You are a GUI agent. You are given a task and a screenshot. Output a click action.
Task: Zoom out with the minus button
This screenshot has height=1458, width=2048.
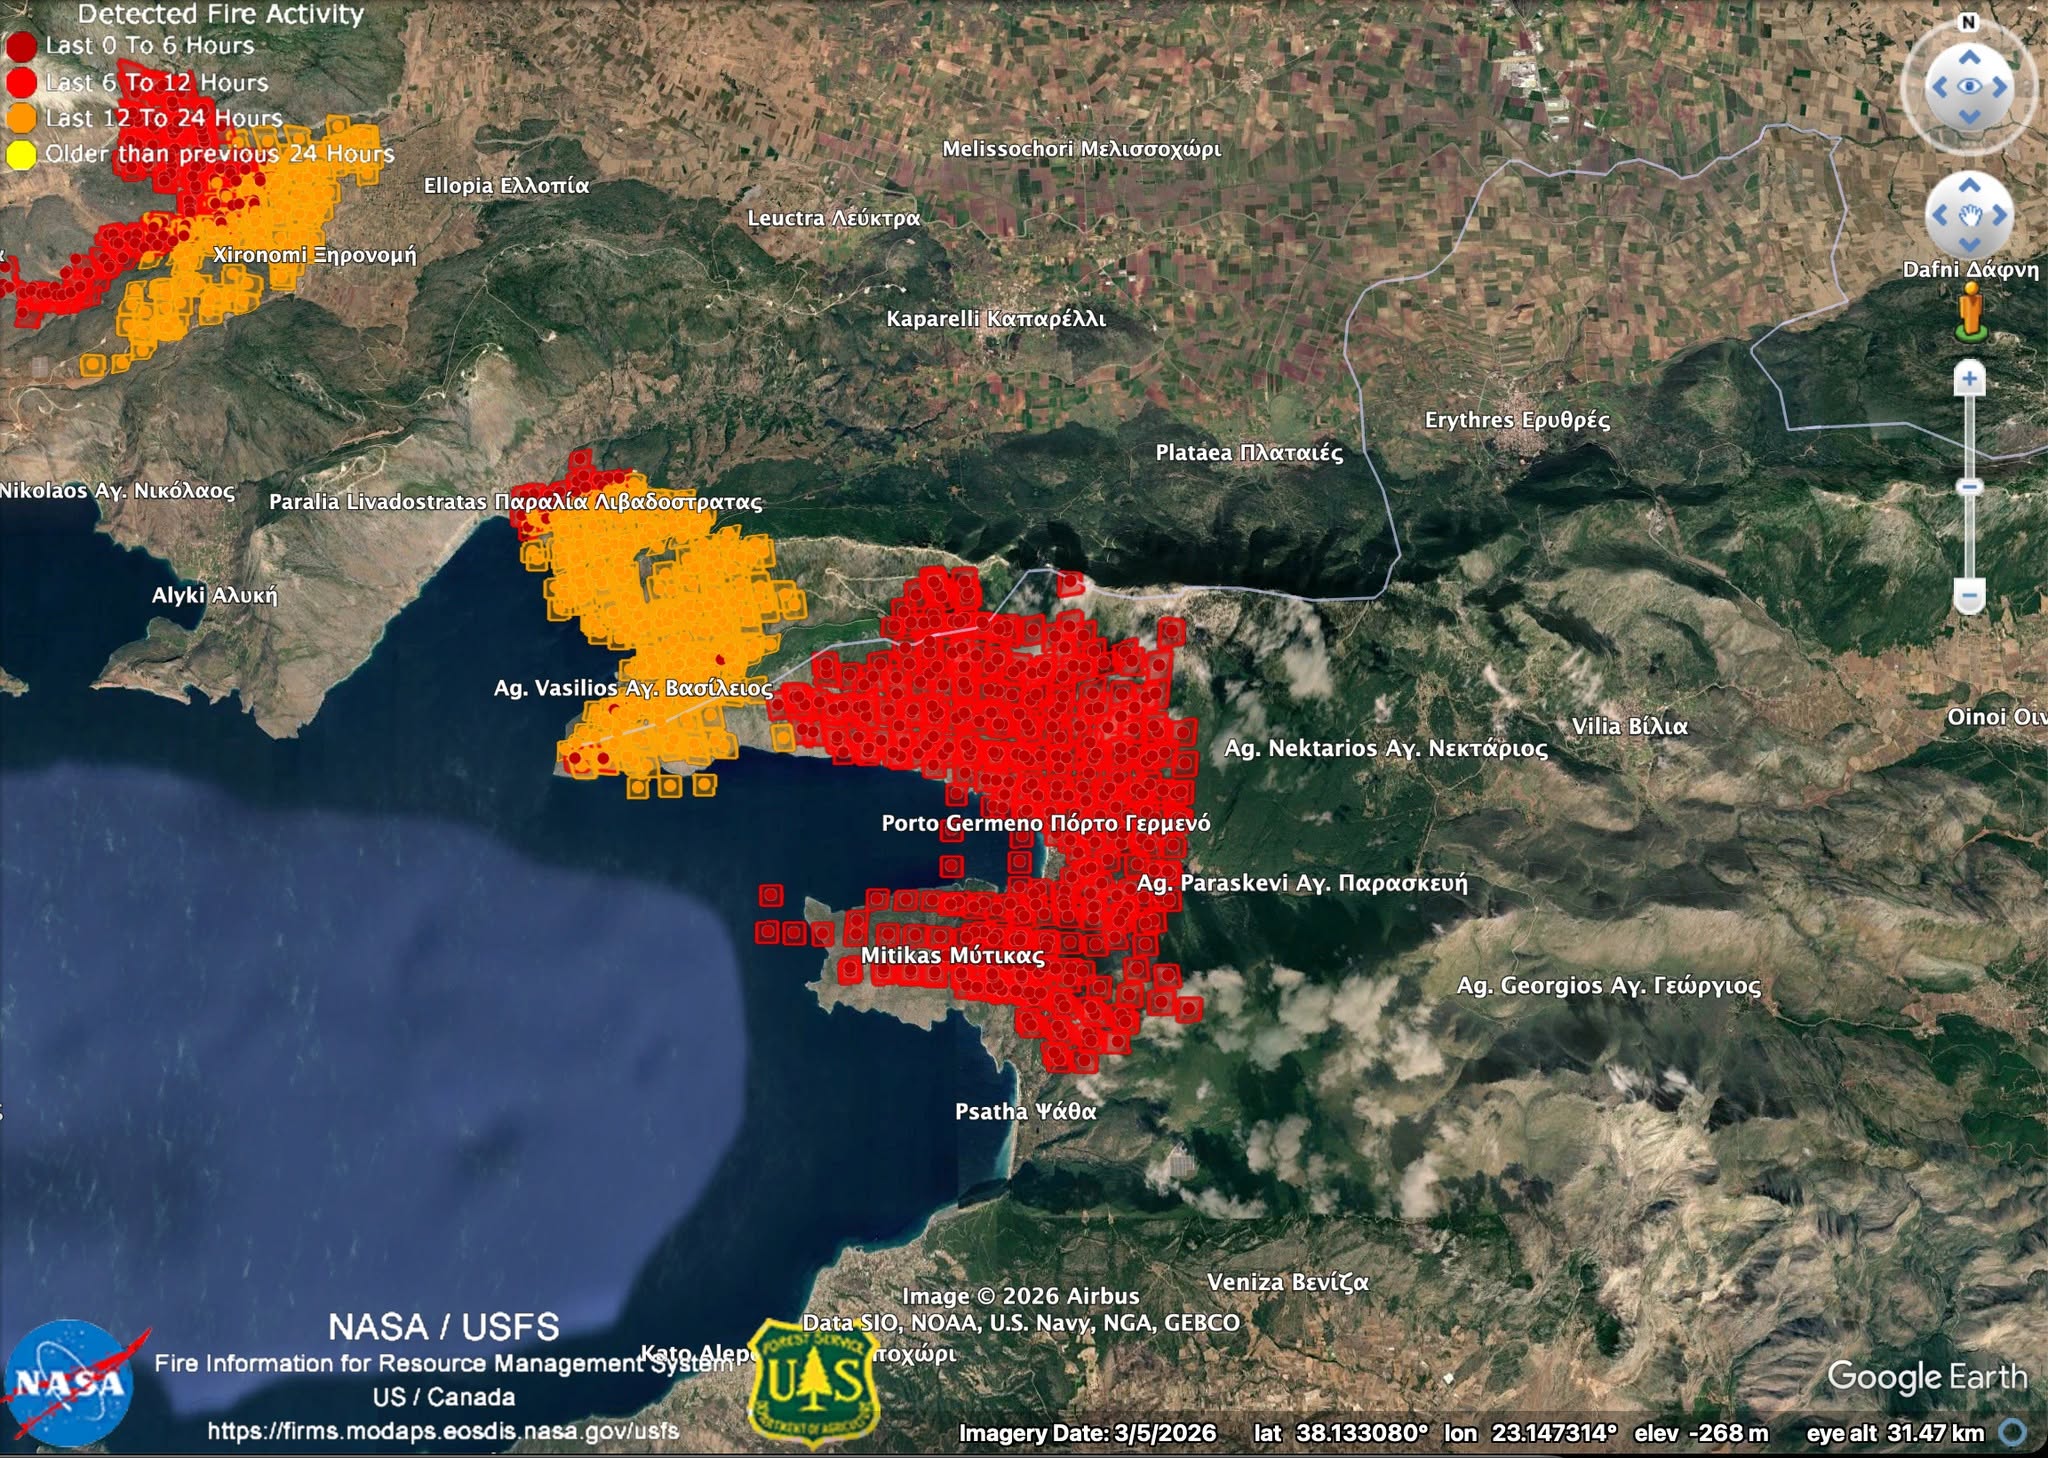coord(1969,596)
